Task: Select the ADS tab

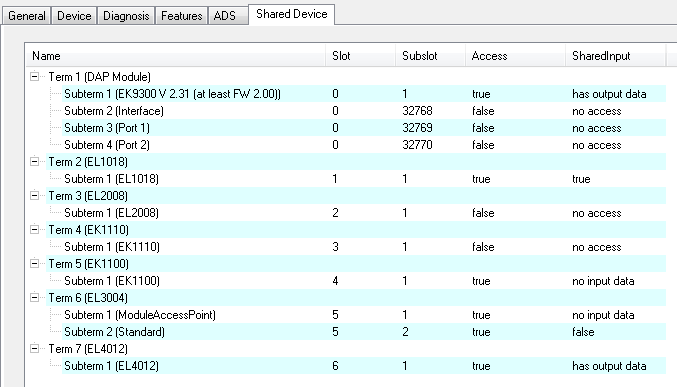Action: pos(225,16)
